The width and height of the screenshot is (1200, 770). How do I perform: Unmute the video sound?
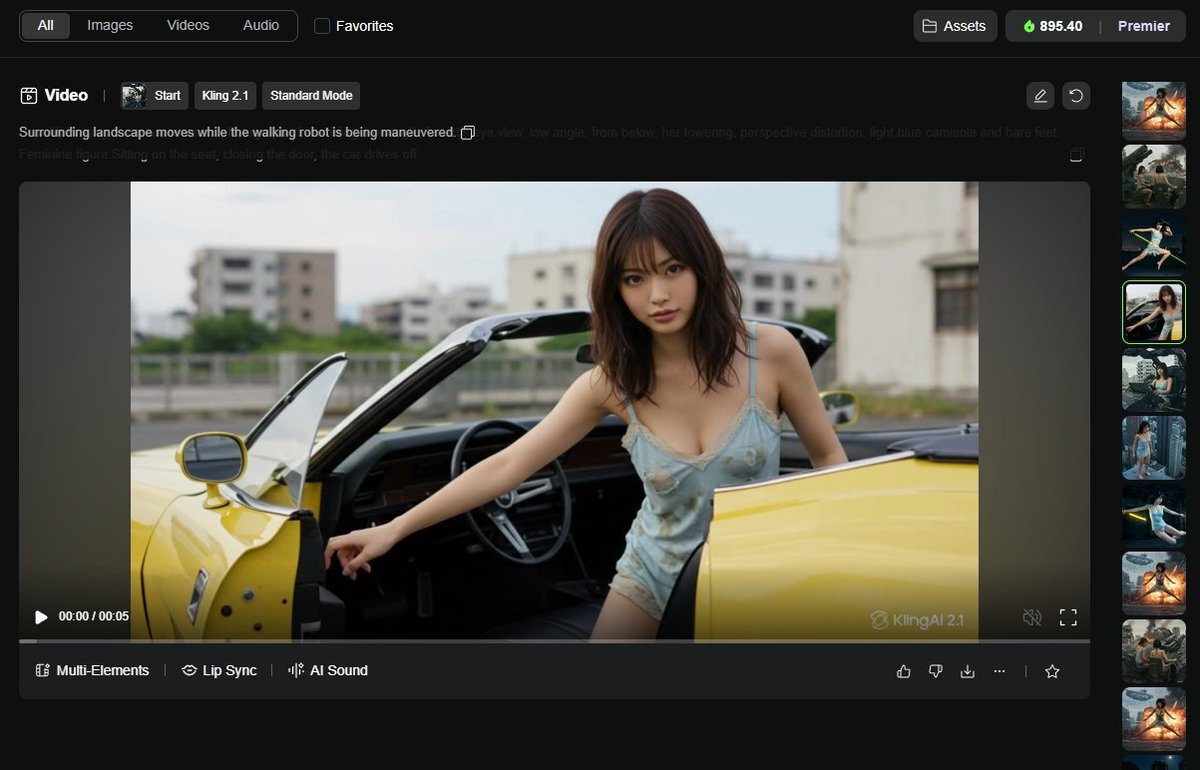(x=1032, y=618)
